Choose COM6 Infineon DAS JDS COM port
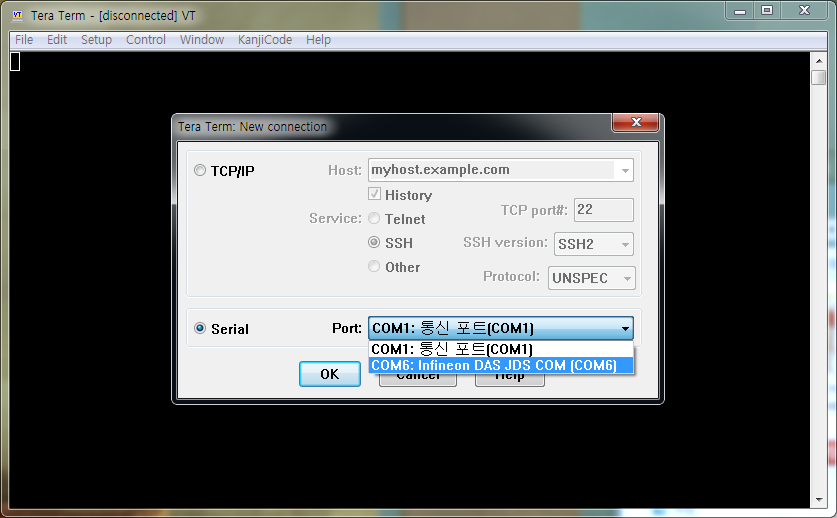The image size is (837, 518). 501,365
